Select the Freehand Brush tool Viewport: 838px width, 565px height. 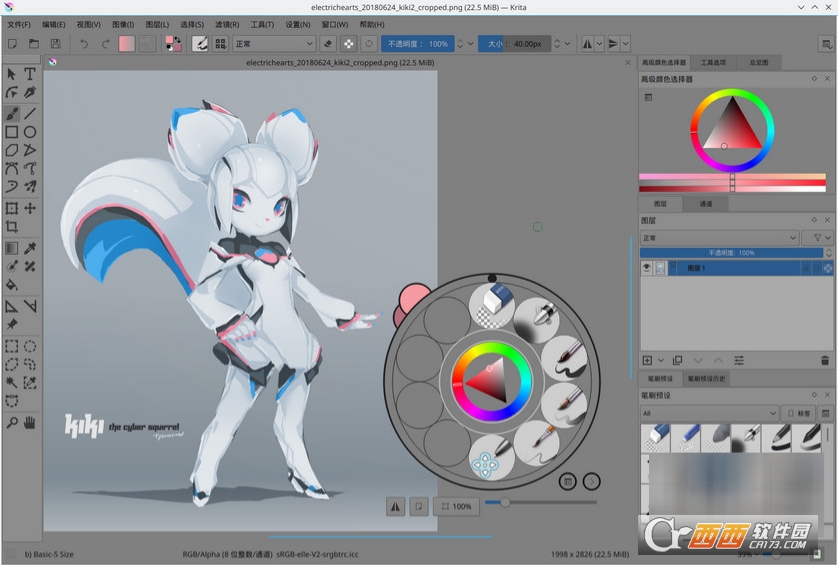click(x=12, y=113)
